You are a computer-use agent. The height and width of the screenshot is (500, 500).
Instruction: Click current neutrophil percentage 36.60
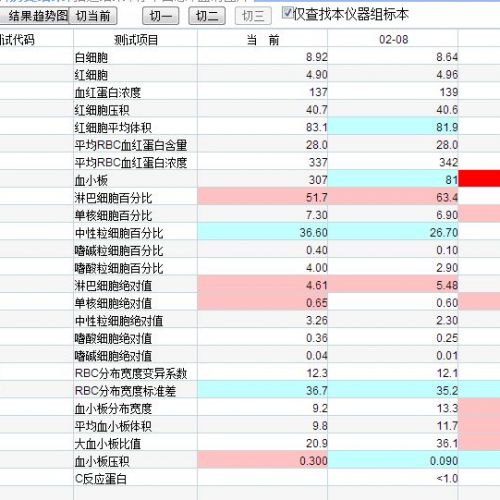pyautogui.click(x=314, y=233)
